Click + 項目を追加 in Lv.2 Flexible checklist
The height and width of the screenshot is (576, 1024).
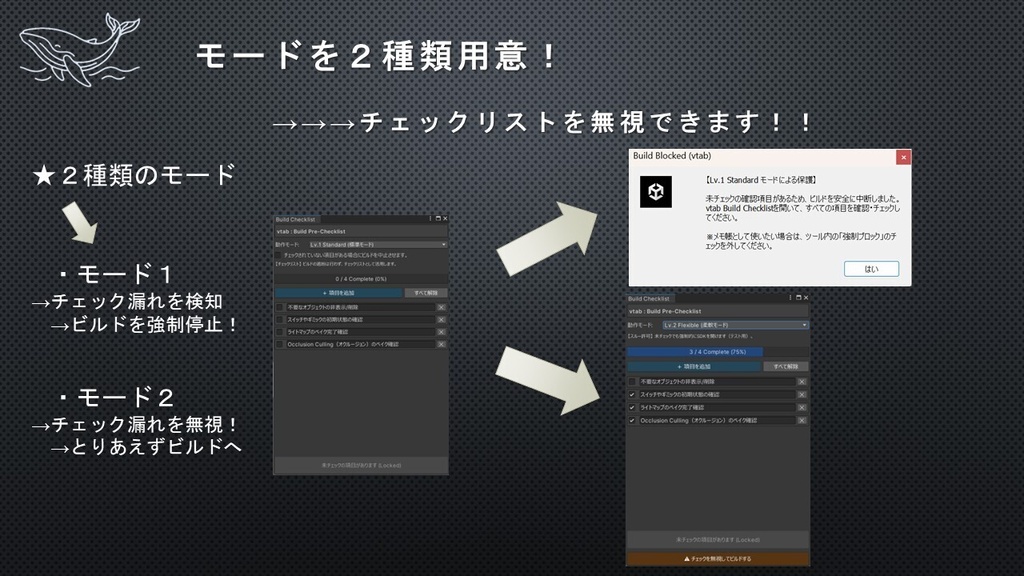pyautogui.click(x=694, y=366)
